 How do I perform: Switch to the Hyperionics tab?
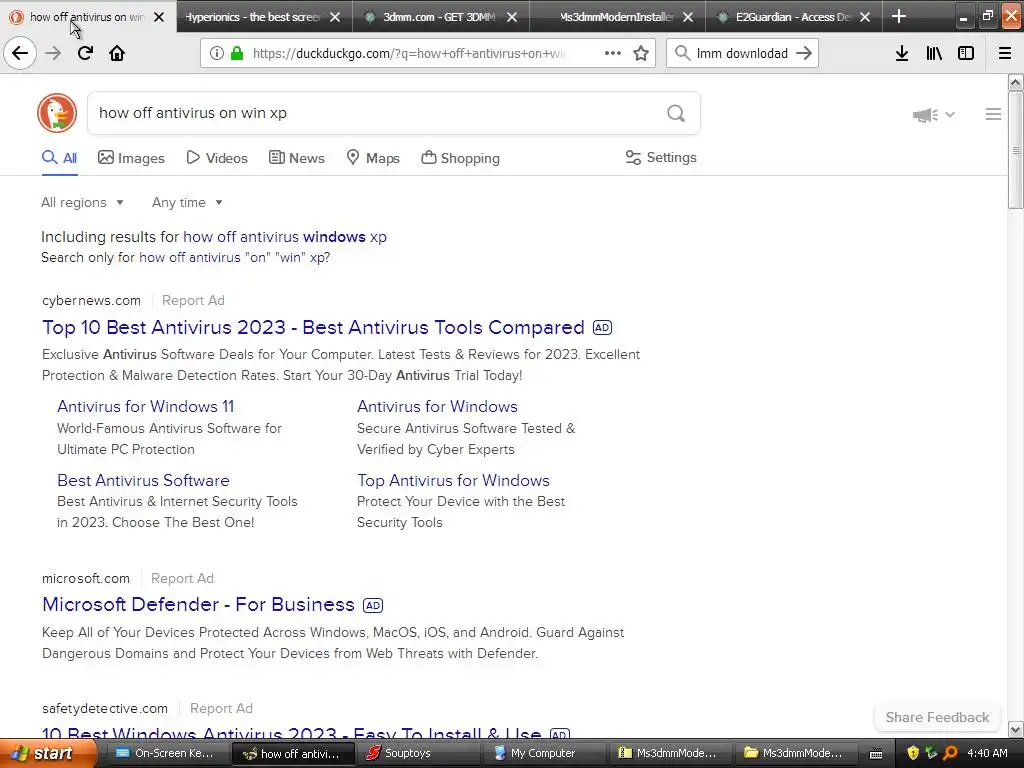click(253, 17)
